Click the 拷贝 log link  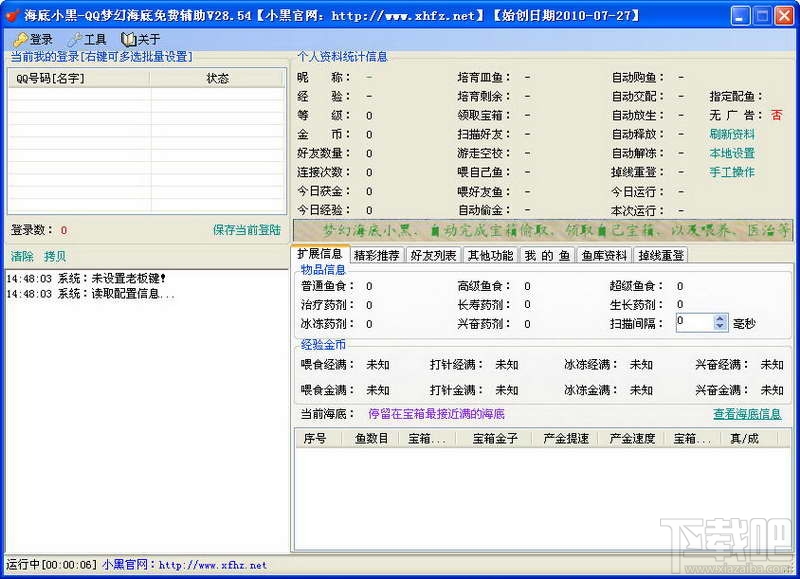coord(55,257)
